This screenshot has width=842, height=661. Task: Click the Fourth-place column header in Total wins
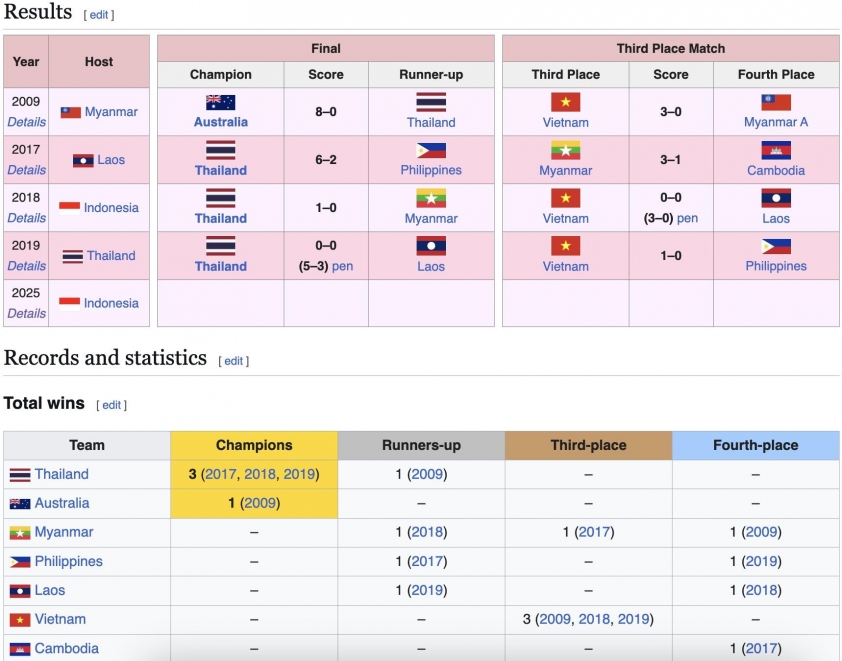pyautogui.click(x=756, y=446)
